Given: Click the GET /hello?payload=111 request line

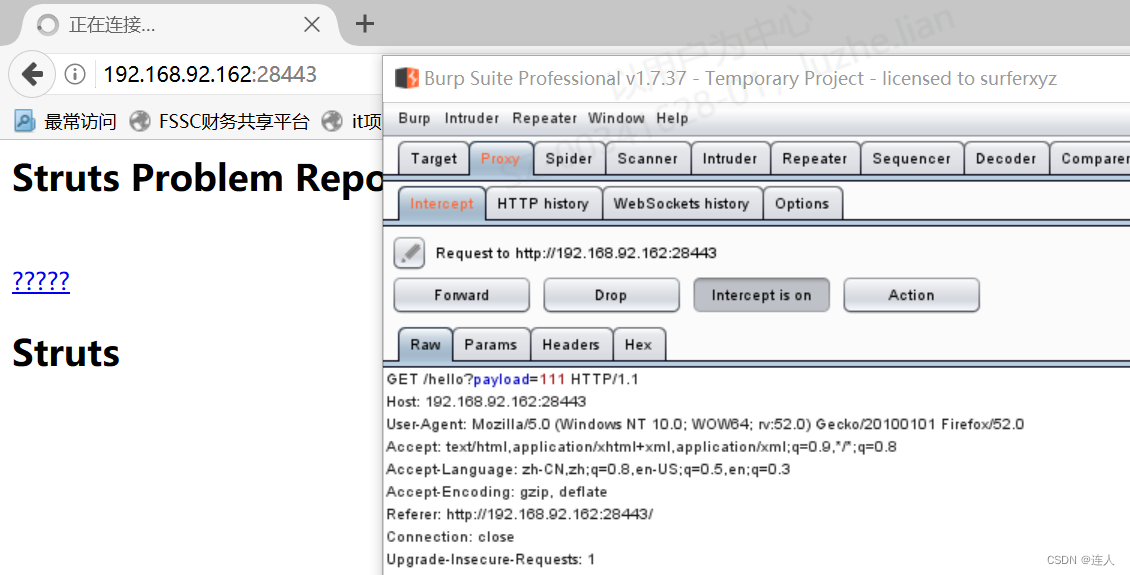Looking at the screenshot, I should coord(512,379).
